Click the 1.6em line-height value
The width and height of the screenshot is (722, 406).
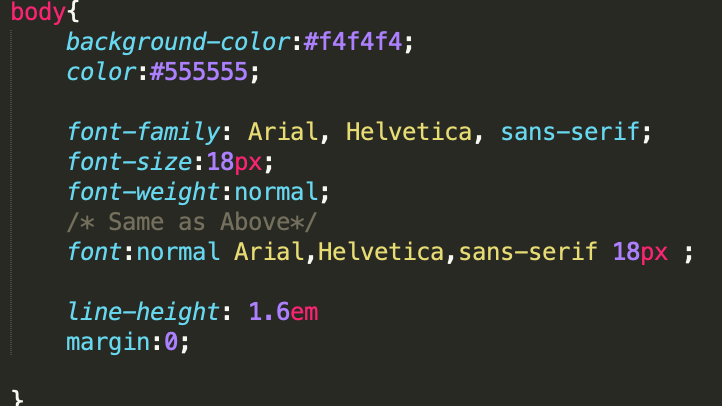(283, 311)
